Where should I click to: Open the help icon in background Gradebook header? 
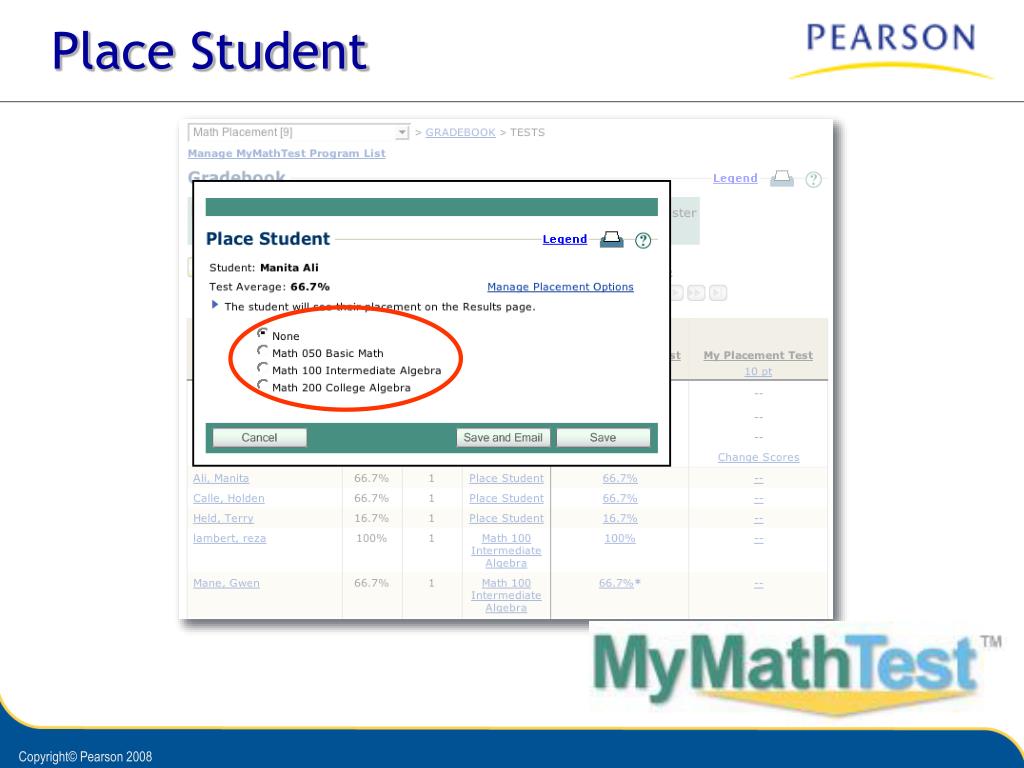click(813, 179)
